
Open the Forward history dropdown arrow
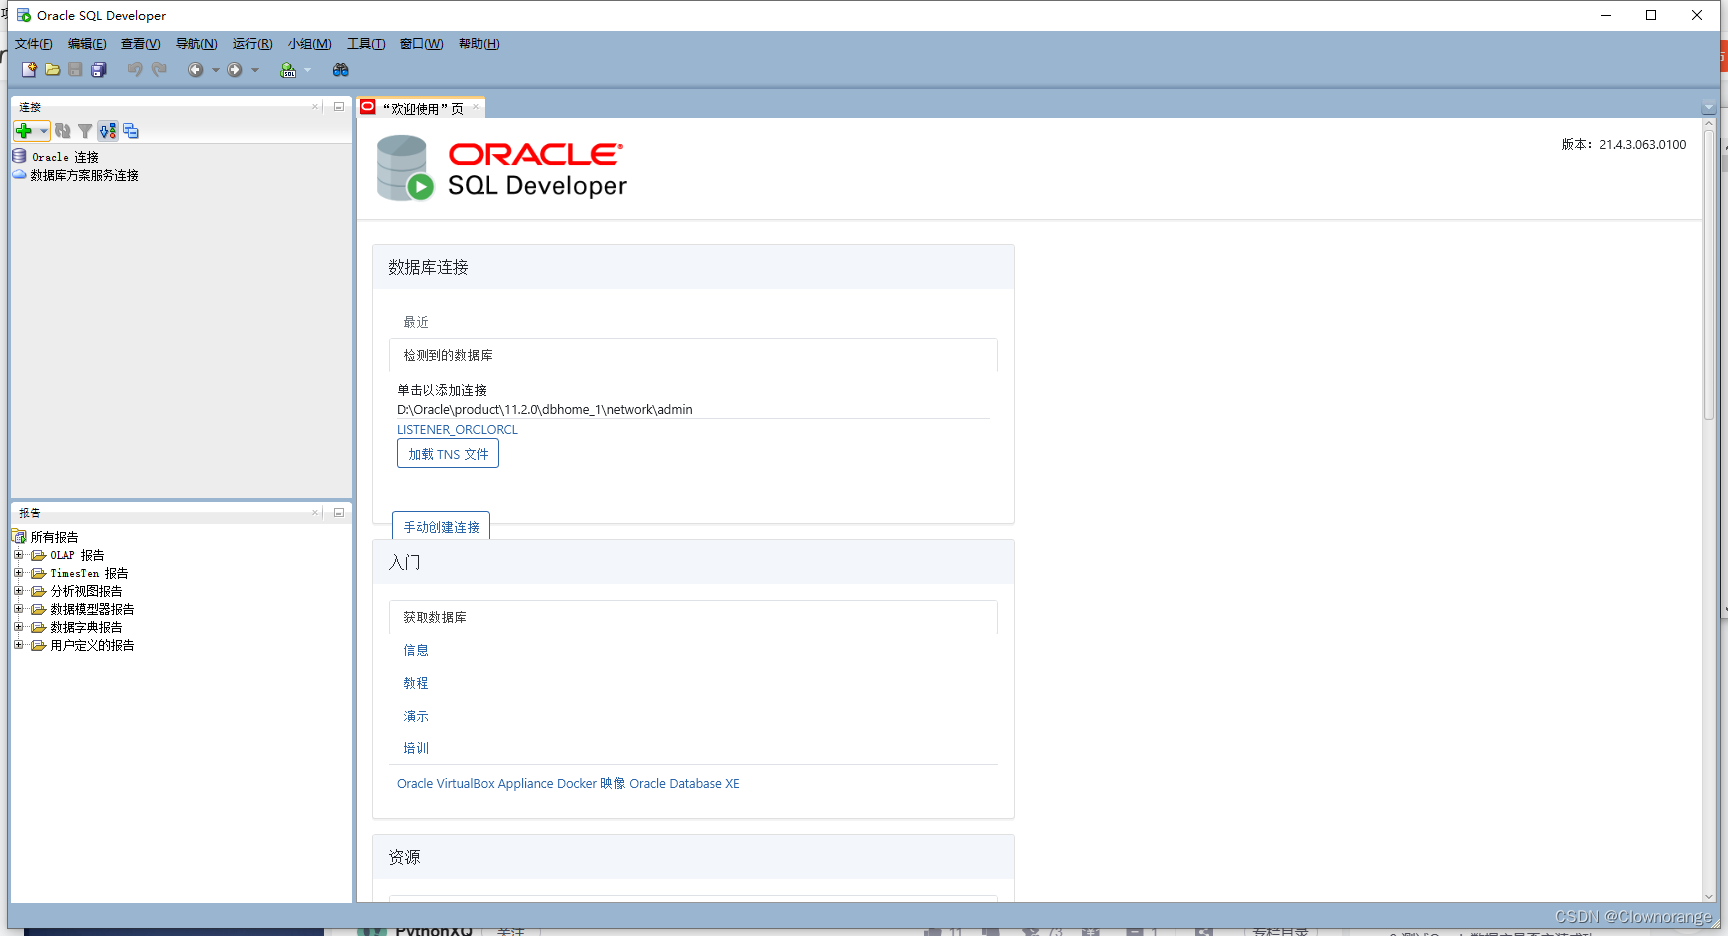[x=255, y=70]
